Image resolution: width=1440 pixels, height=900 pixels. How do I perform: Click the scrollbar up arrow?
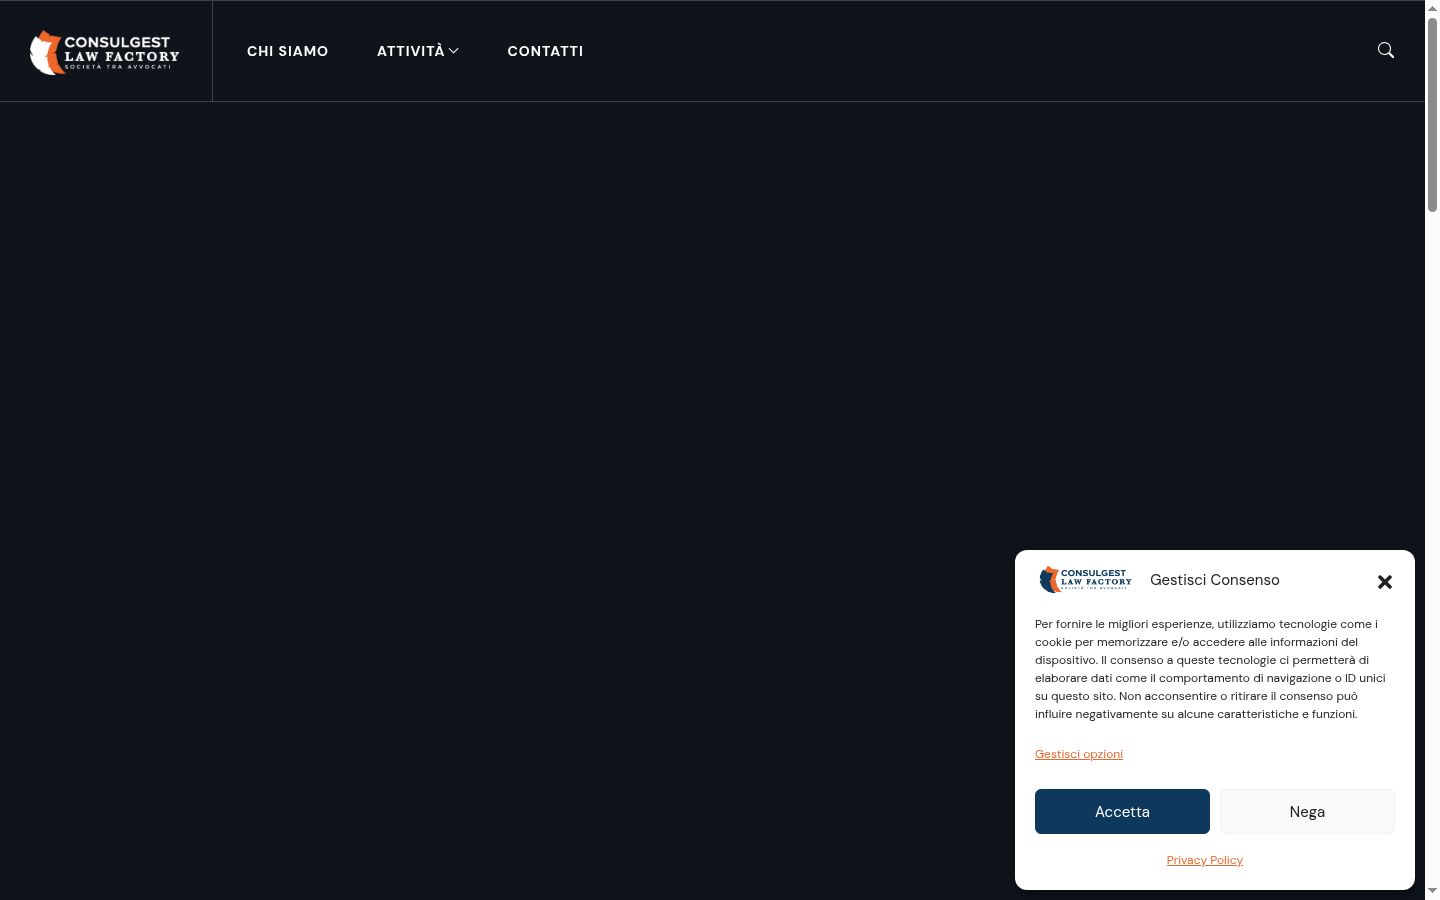pos(1432,8)
